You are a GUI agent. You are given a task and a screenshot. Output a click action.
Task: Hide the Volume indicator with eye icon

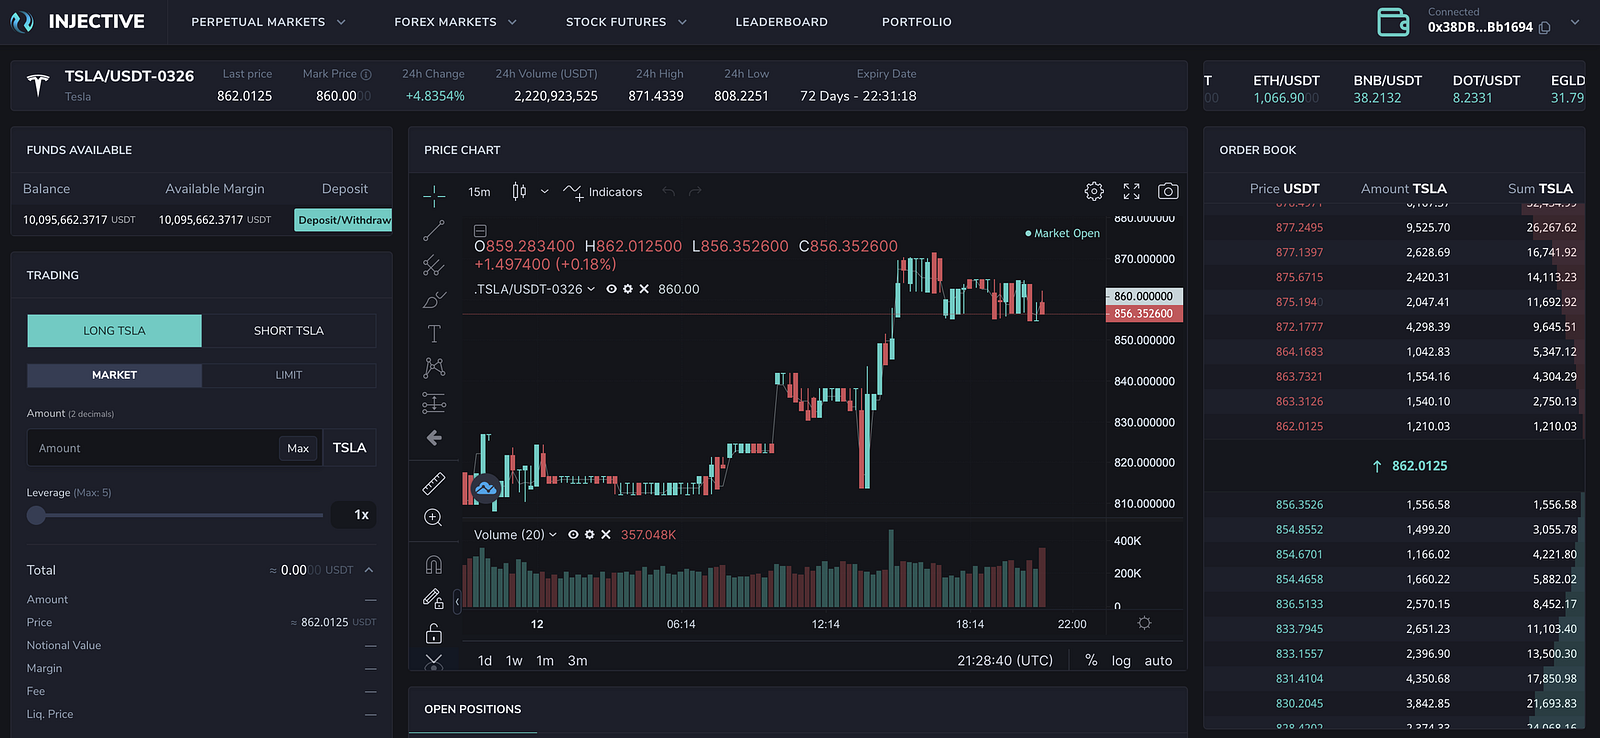(x=573, y=535)
